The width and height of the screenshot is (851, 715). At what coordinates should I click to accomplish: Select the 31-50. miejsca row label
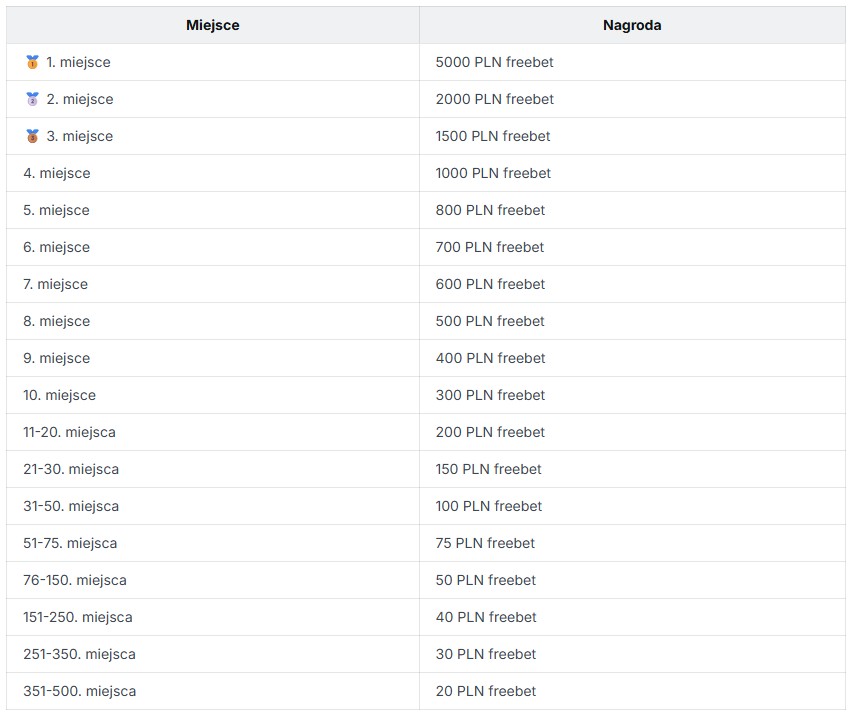(71, 505)
